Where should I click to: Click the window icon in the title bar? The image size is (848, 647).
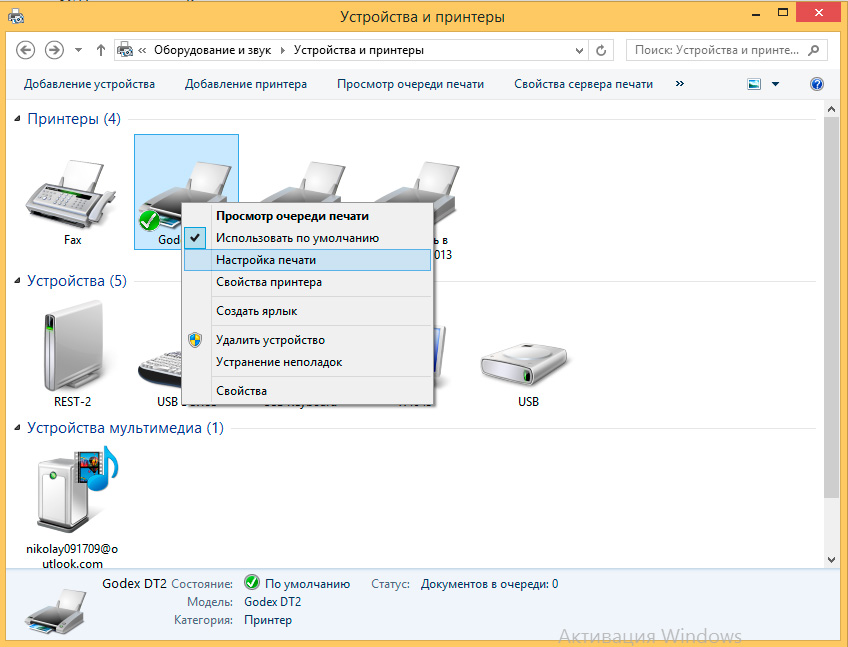click(x=16, y=17)
